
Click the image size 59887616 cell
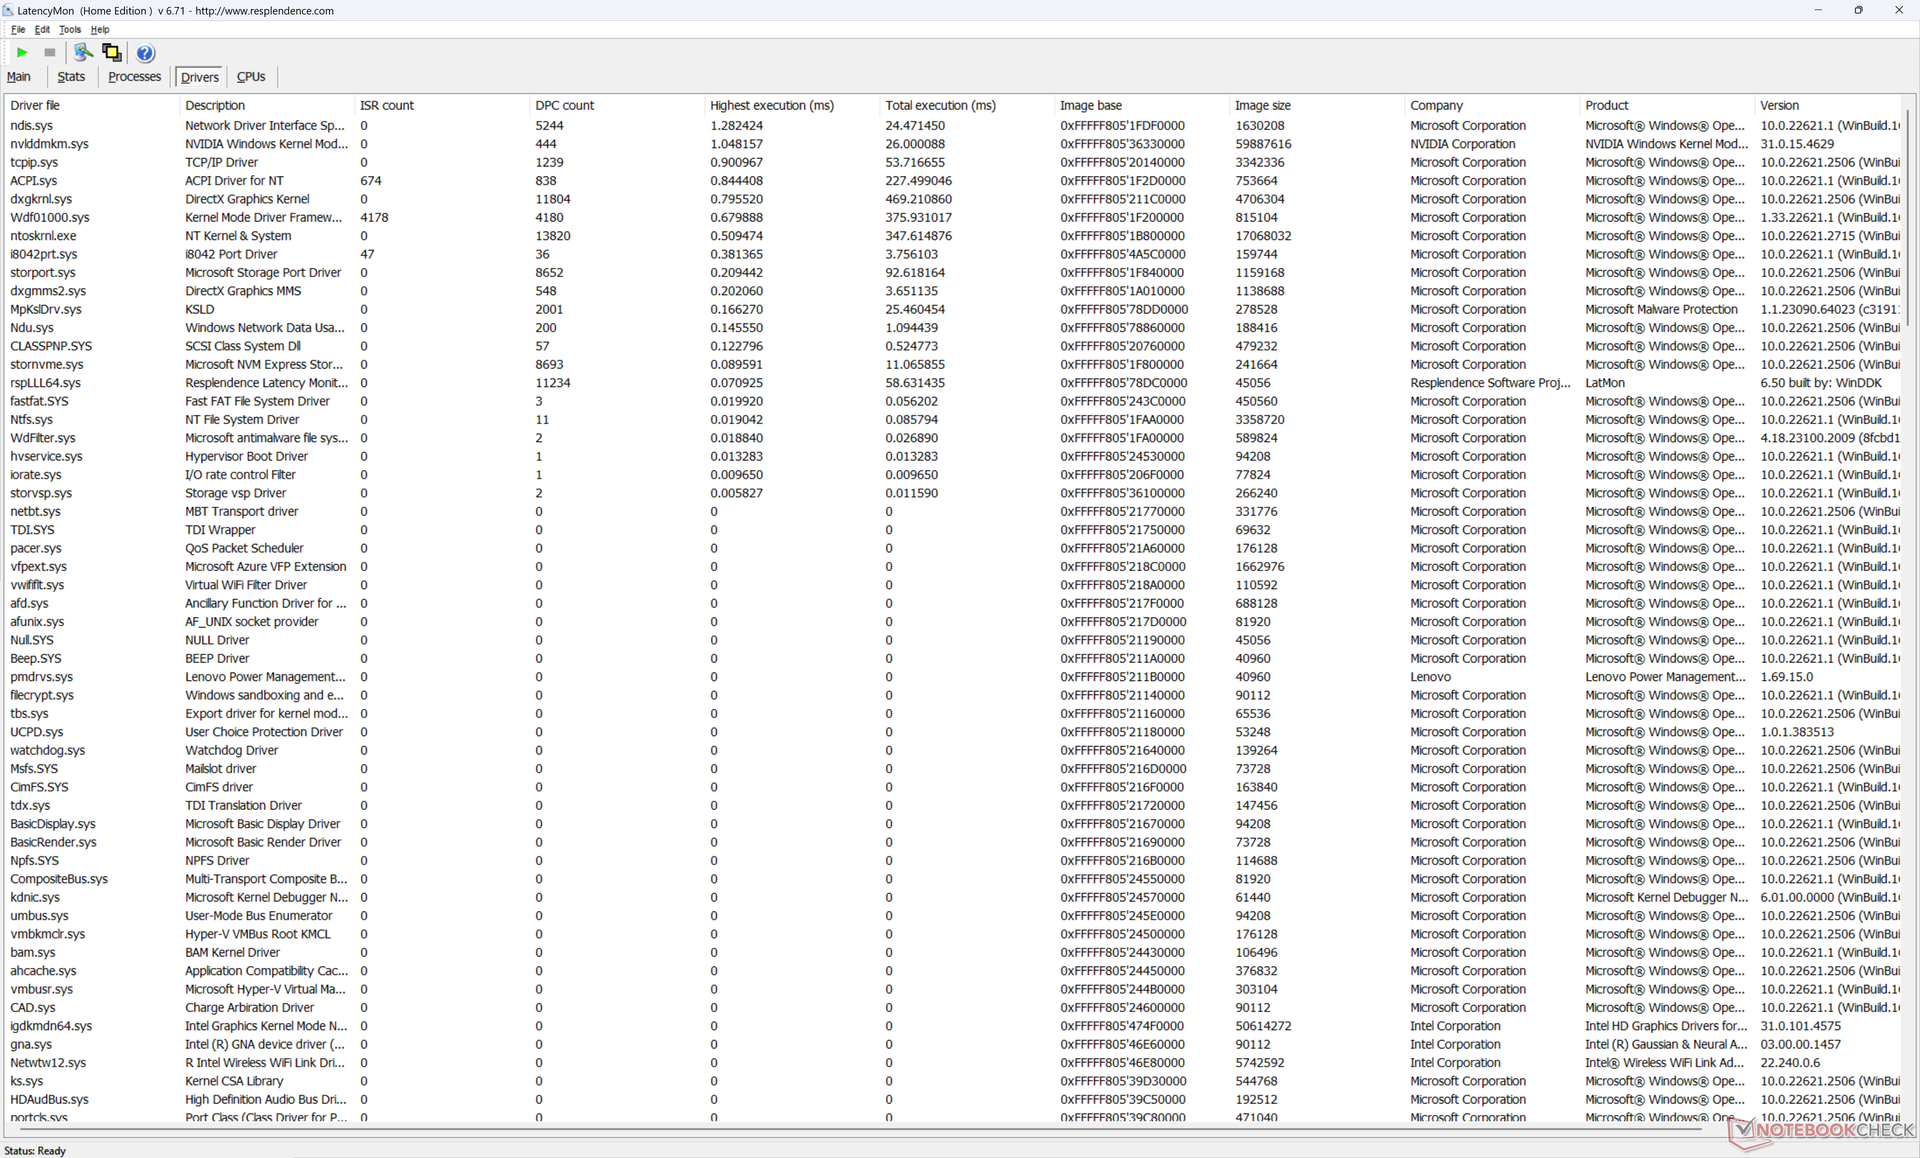(1263, 144)
